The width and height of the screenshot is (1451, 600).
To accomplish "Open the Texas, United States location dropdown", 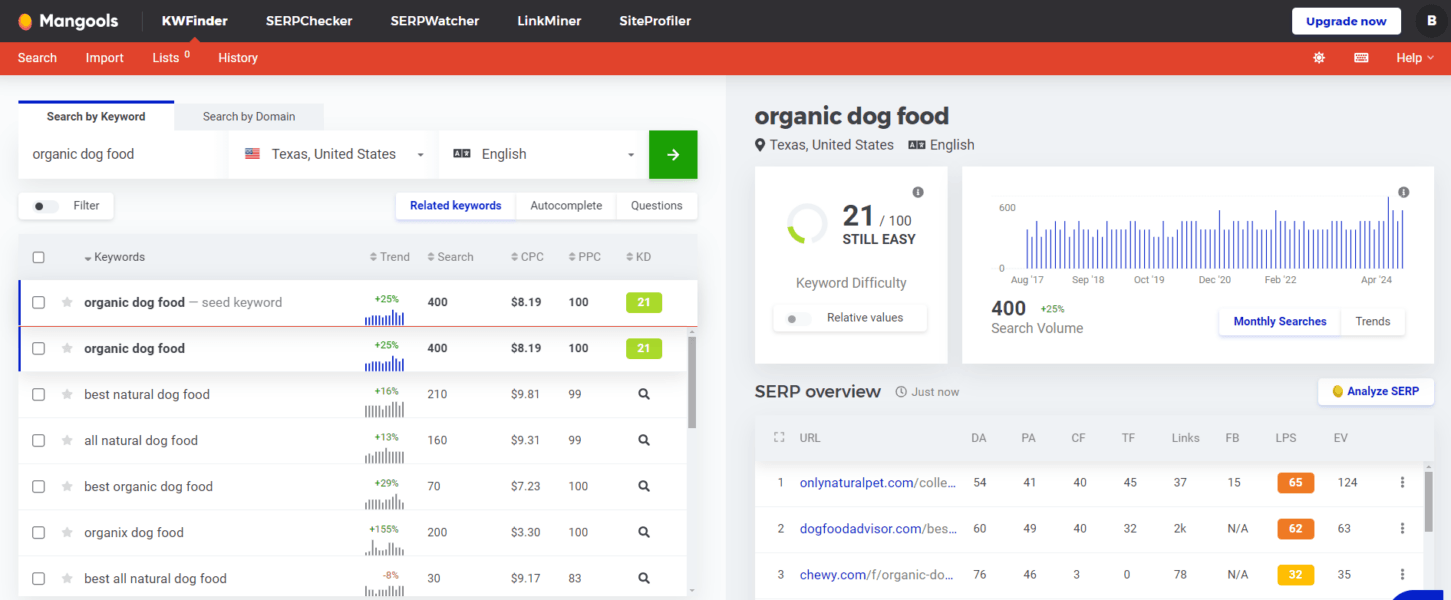I will [x=330, y=154].
